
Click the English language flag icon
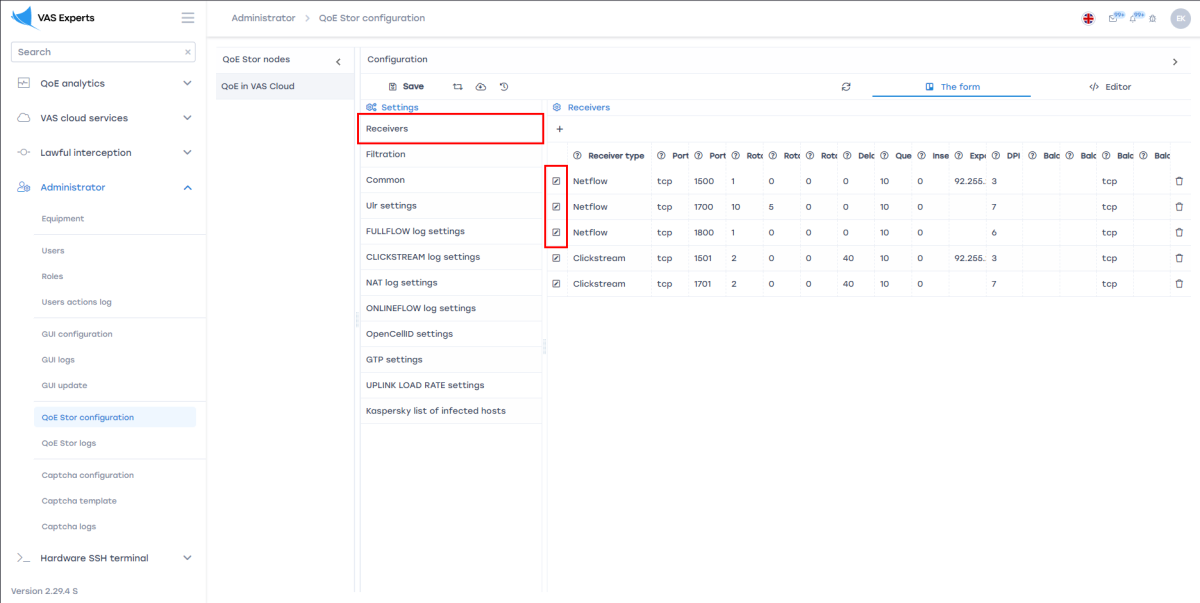(1088, 18)
